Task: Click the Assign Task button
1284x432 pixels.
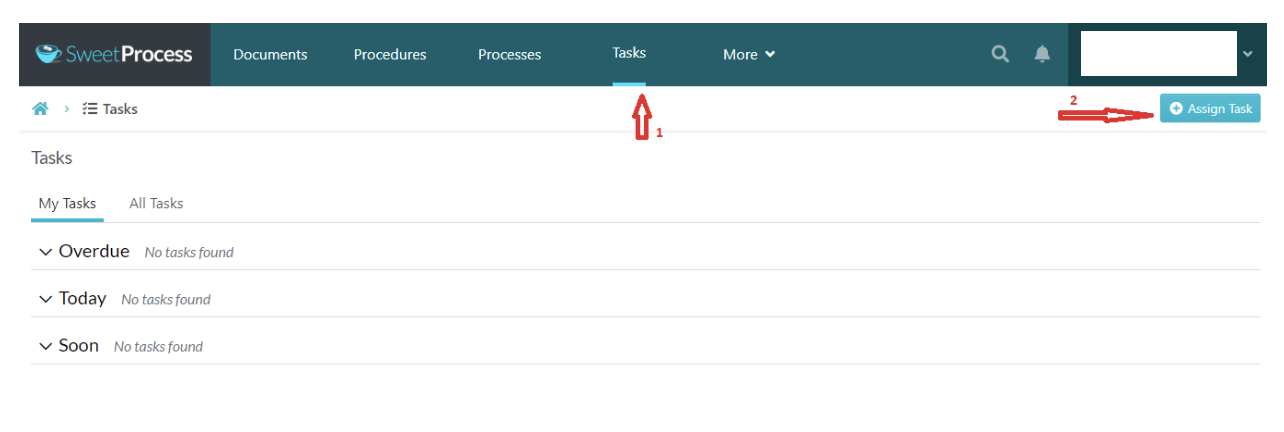Action: (1210, 109)
